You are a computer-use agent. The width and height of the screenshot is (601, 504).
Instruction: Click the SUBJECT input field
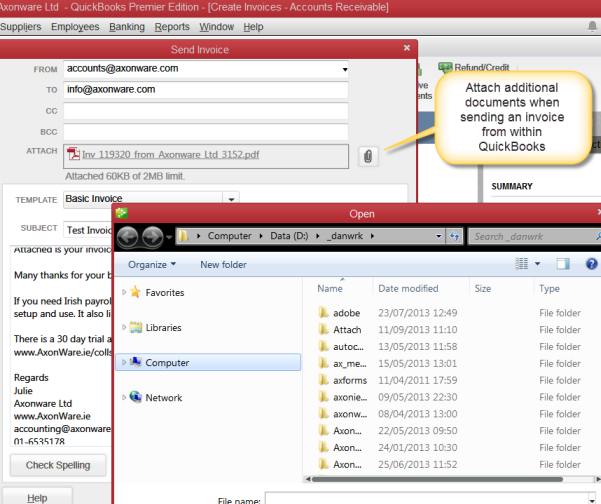coord(88,229)
